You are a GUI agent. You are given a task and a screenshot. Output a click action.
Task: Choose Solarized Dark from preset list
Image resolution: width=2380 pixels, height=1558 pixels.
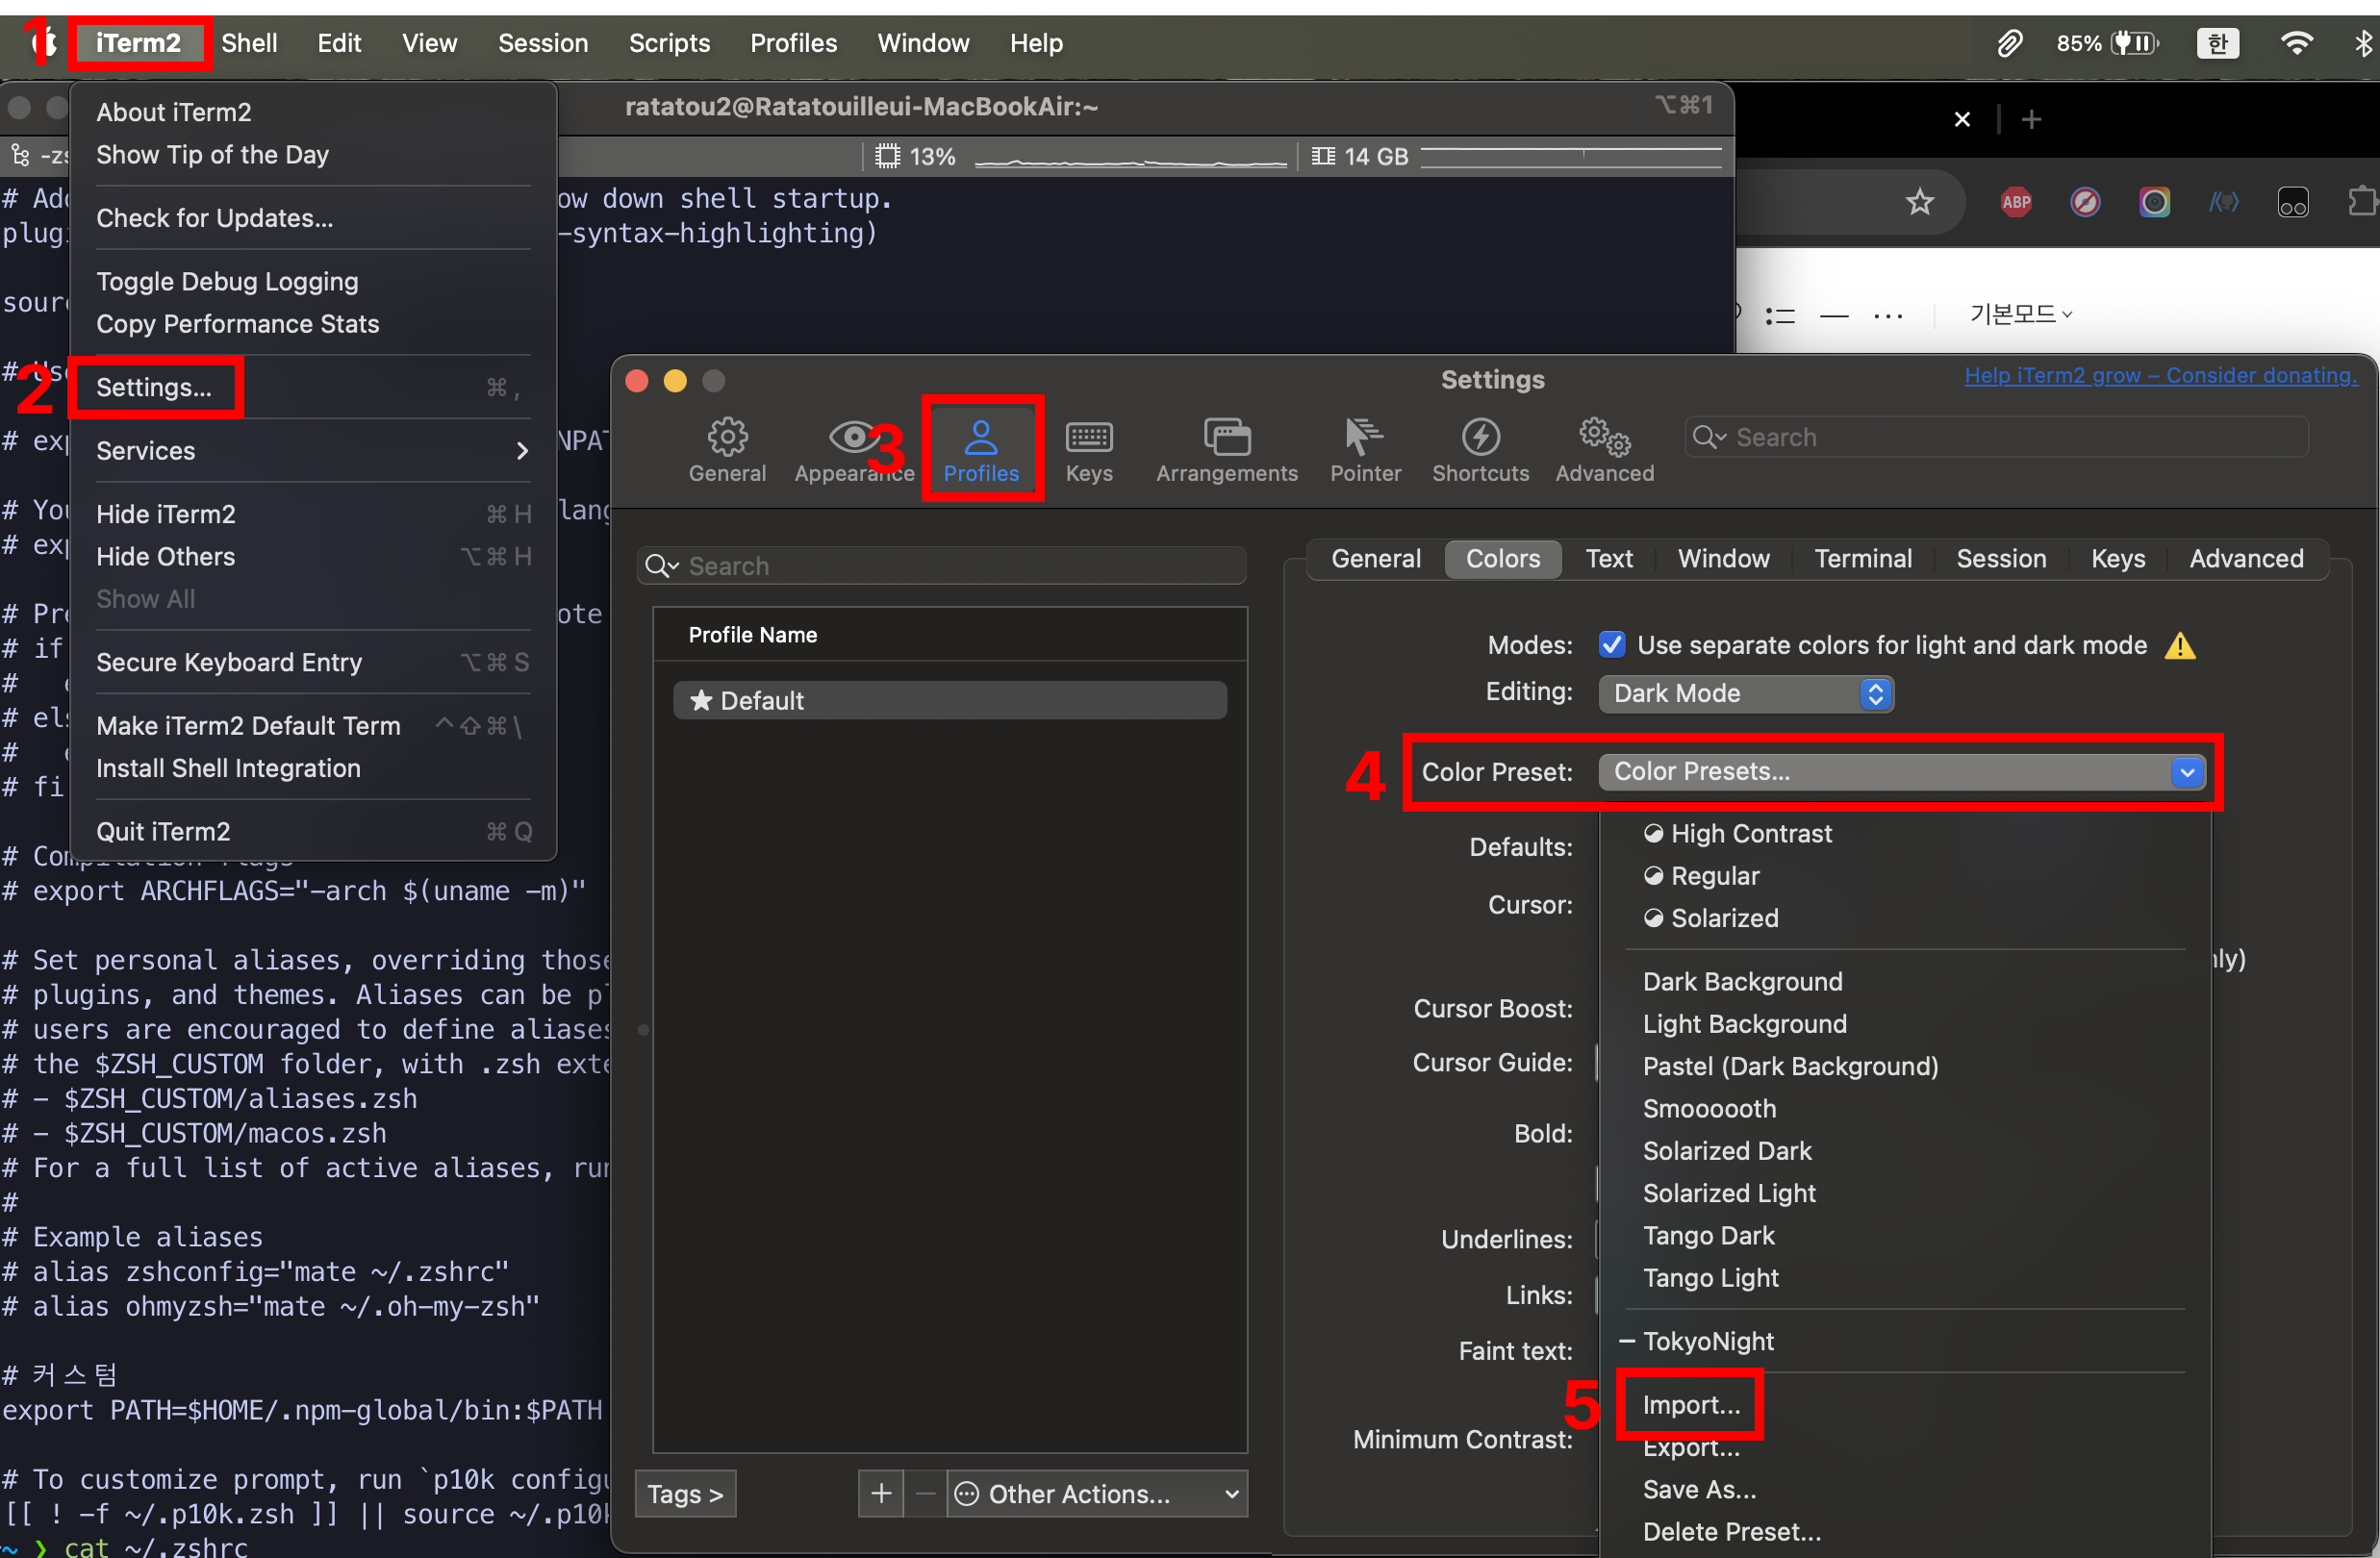coord(1727,1150)
